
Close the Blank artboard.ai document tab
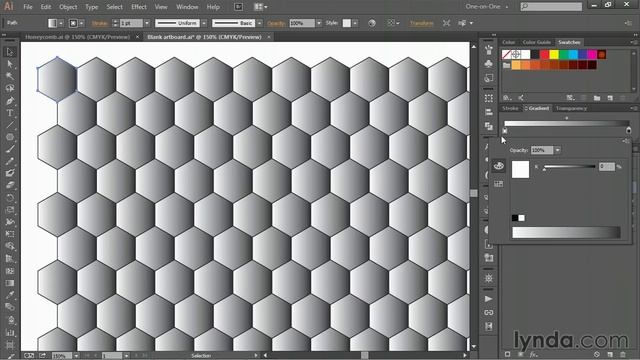click(269, 37)
